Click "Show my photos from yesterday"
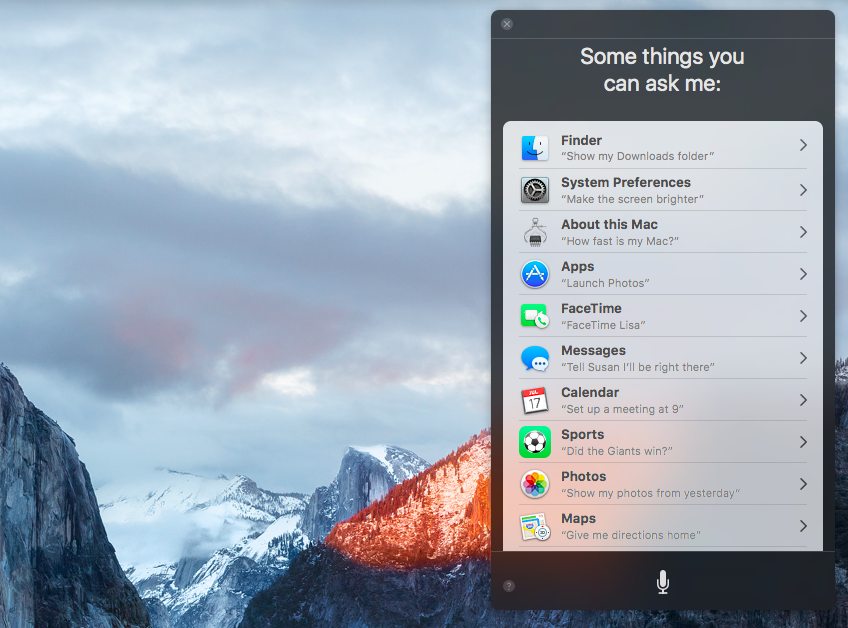Viewport: 848px width, 628px height. 651,493
